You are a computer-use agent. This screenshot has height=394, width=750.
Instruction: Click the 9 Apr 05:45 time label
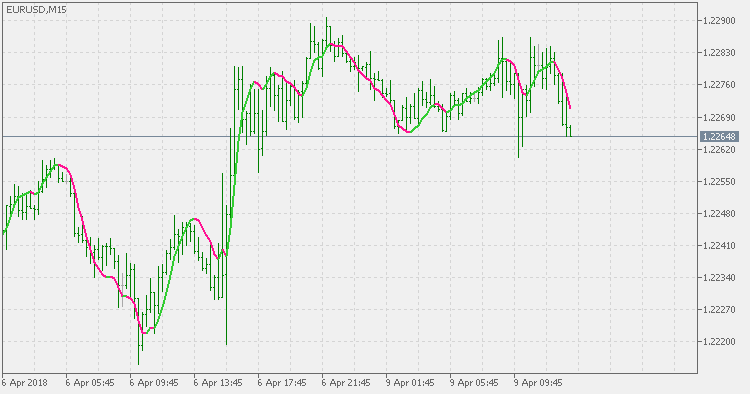point(474,383)
